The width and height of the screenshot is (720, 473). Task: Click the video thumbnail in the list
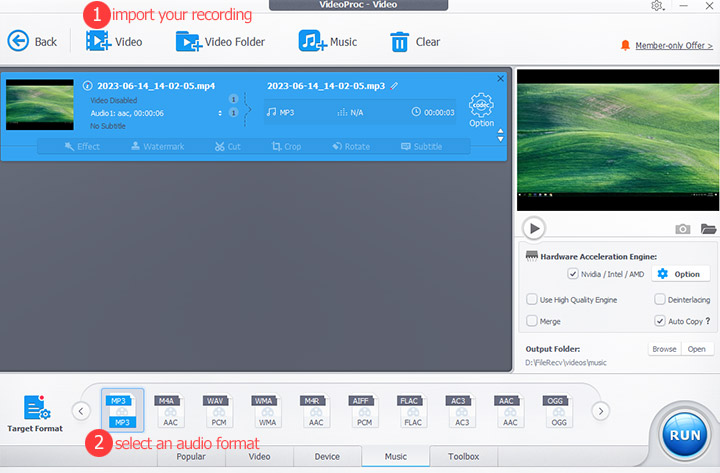(40, 105)
